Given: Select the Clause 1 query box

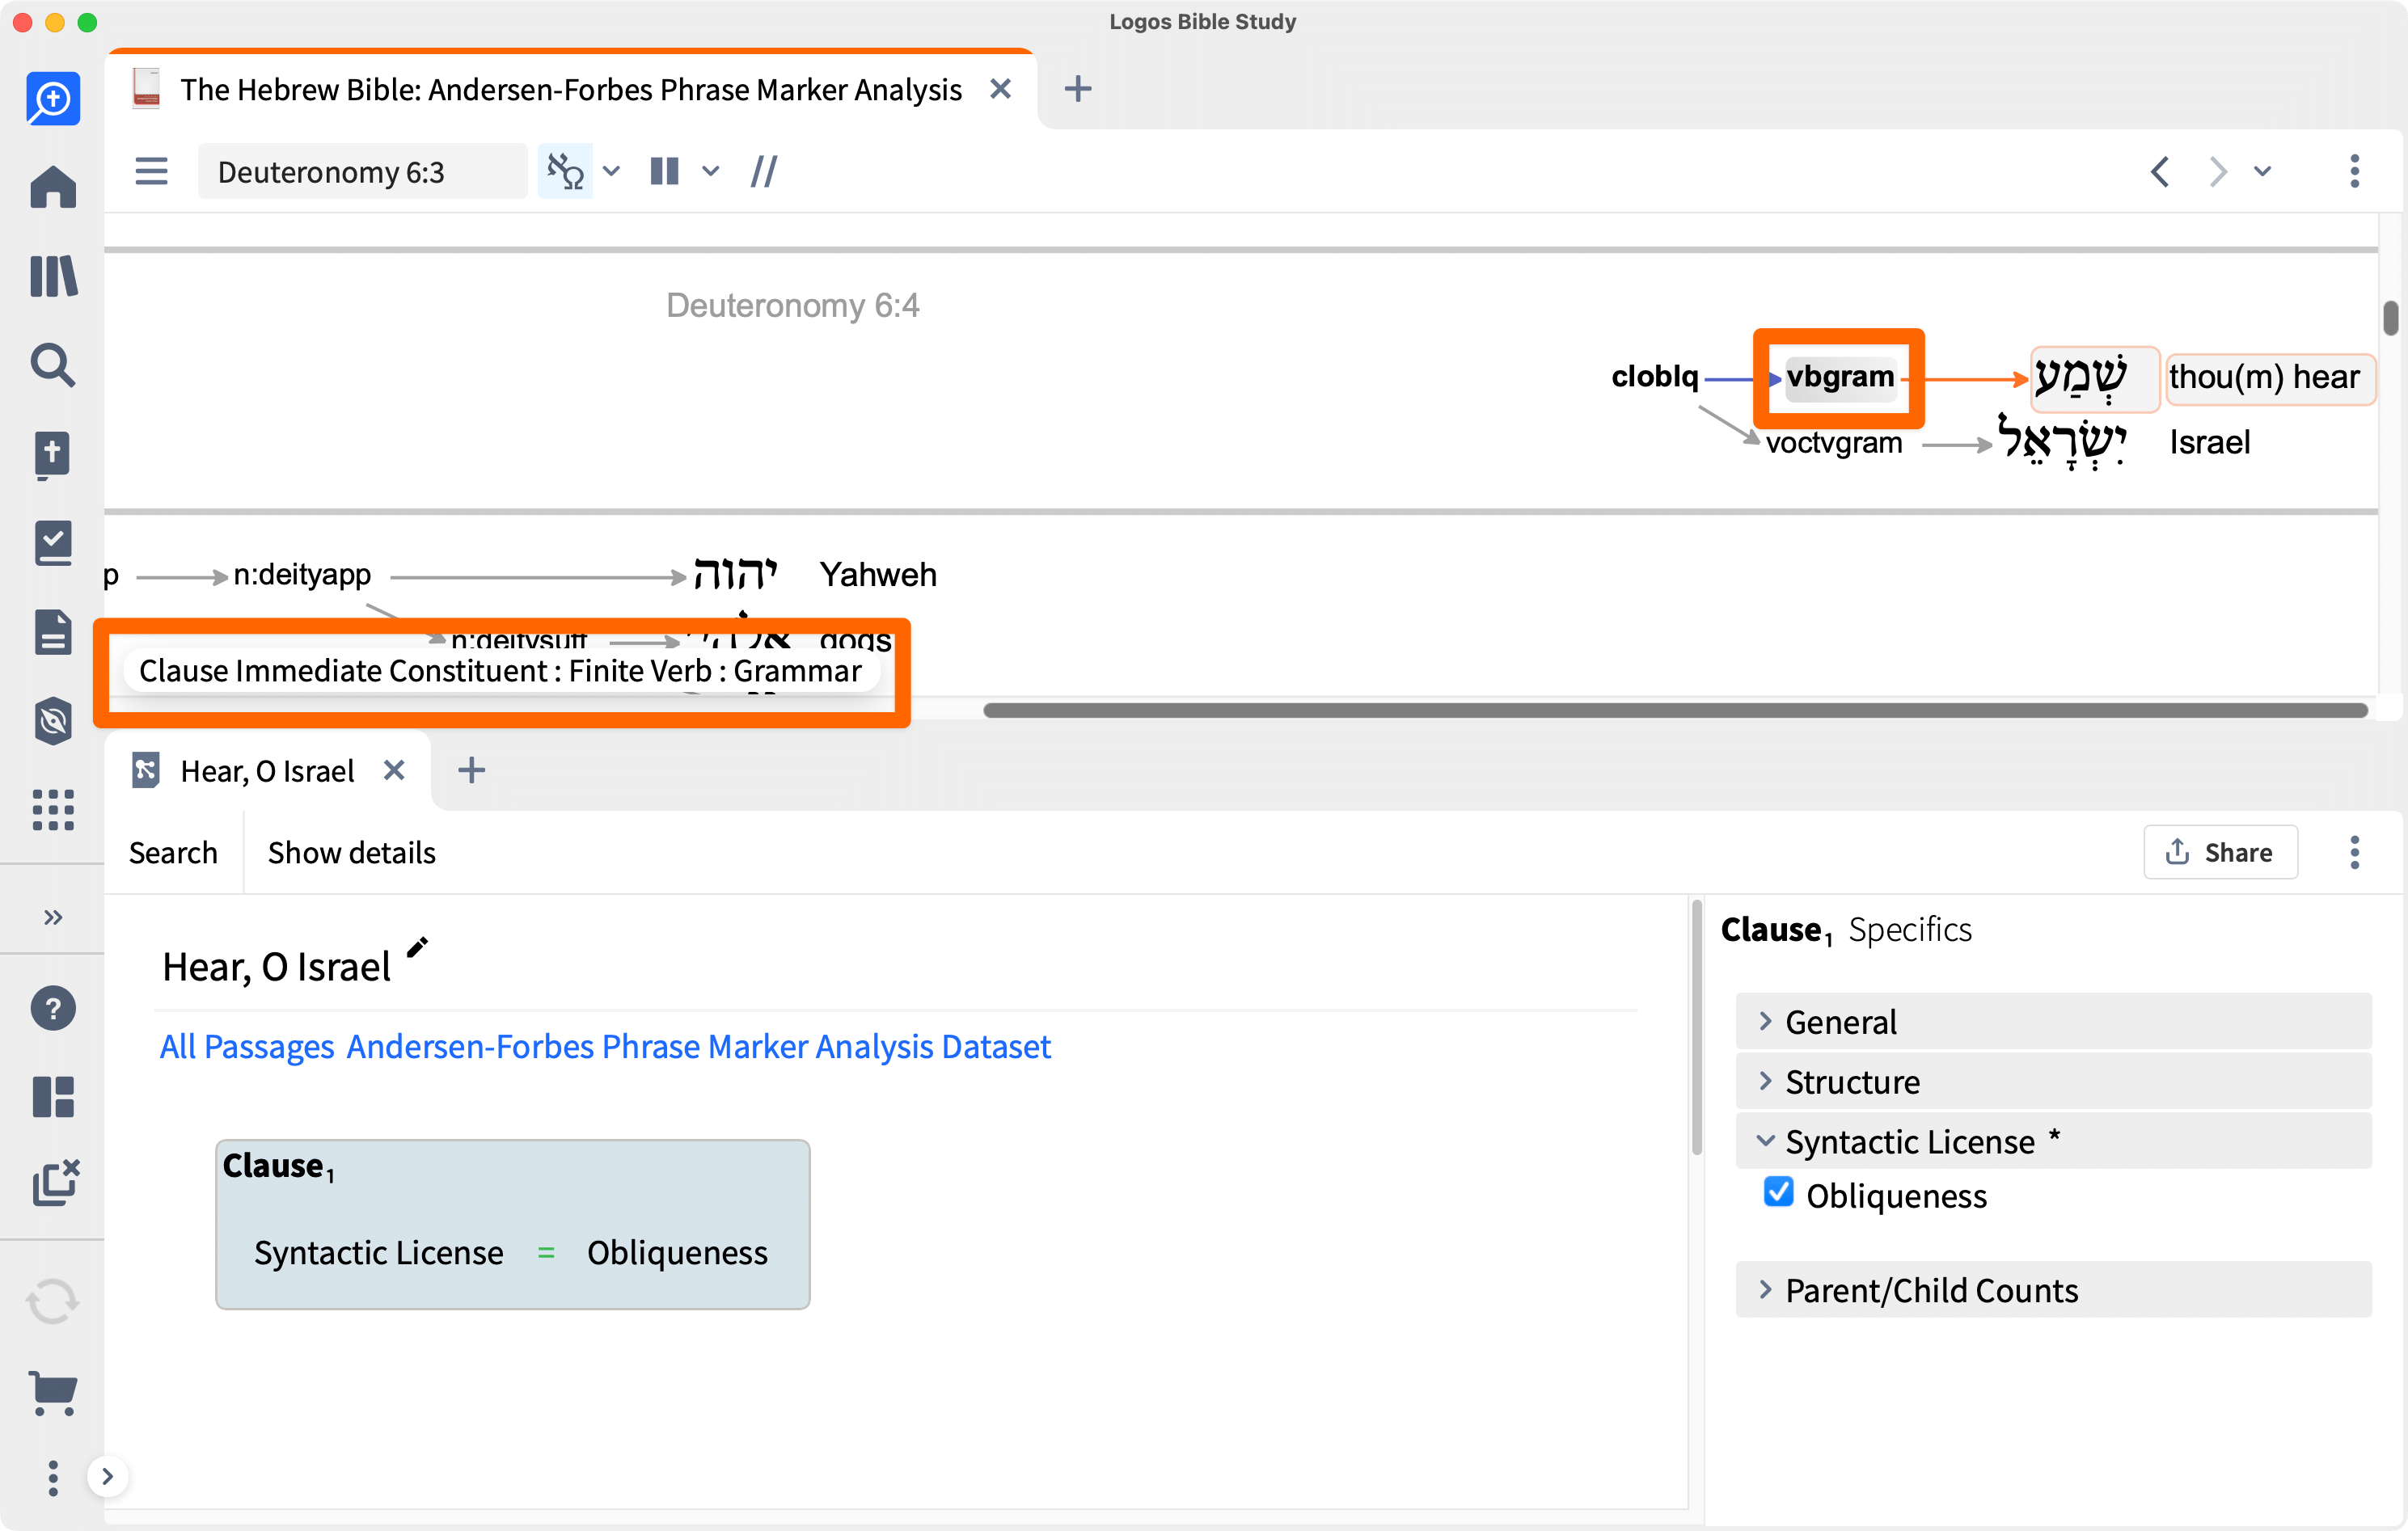Looking at the screenshot, I should 513,1224.
